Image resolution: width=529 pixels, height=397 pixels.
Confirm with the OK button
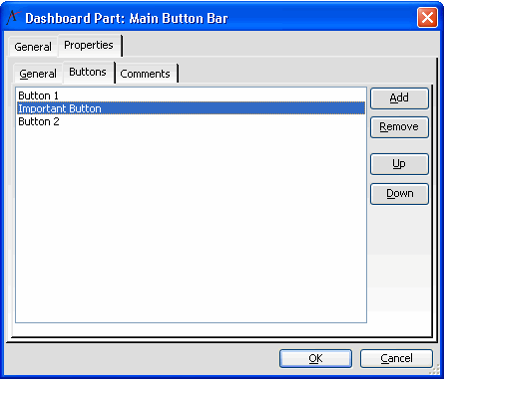pos(315,358)
